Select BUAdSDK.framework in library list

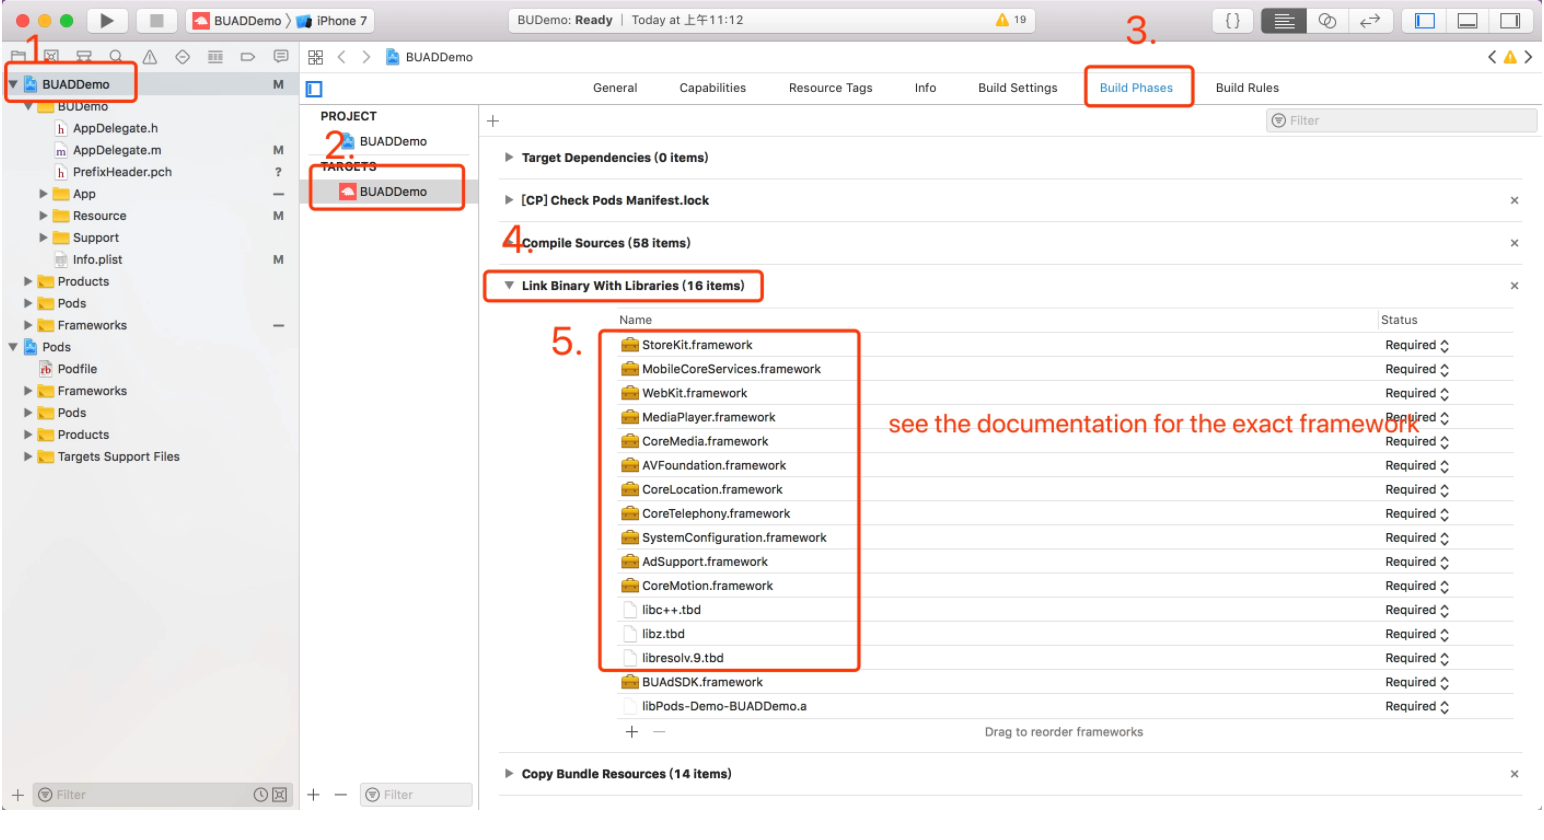click(x=702, y=682)
